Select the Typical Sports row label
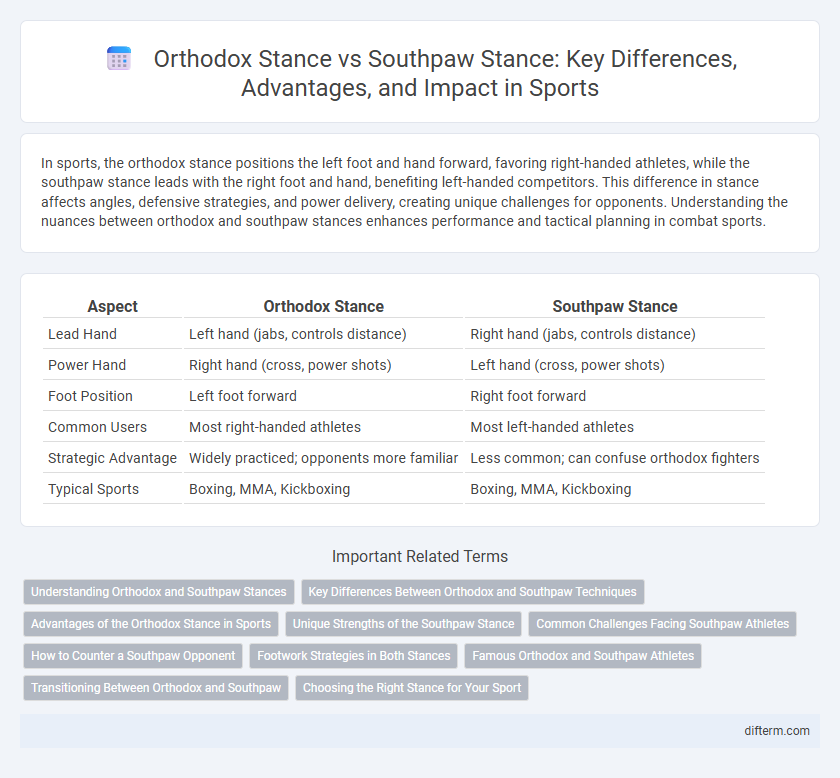This screenshot has height=778, width=840. (93, 489)
